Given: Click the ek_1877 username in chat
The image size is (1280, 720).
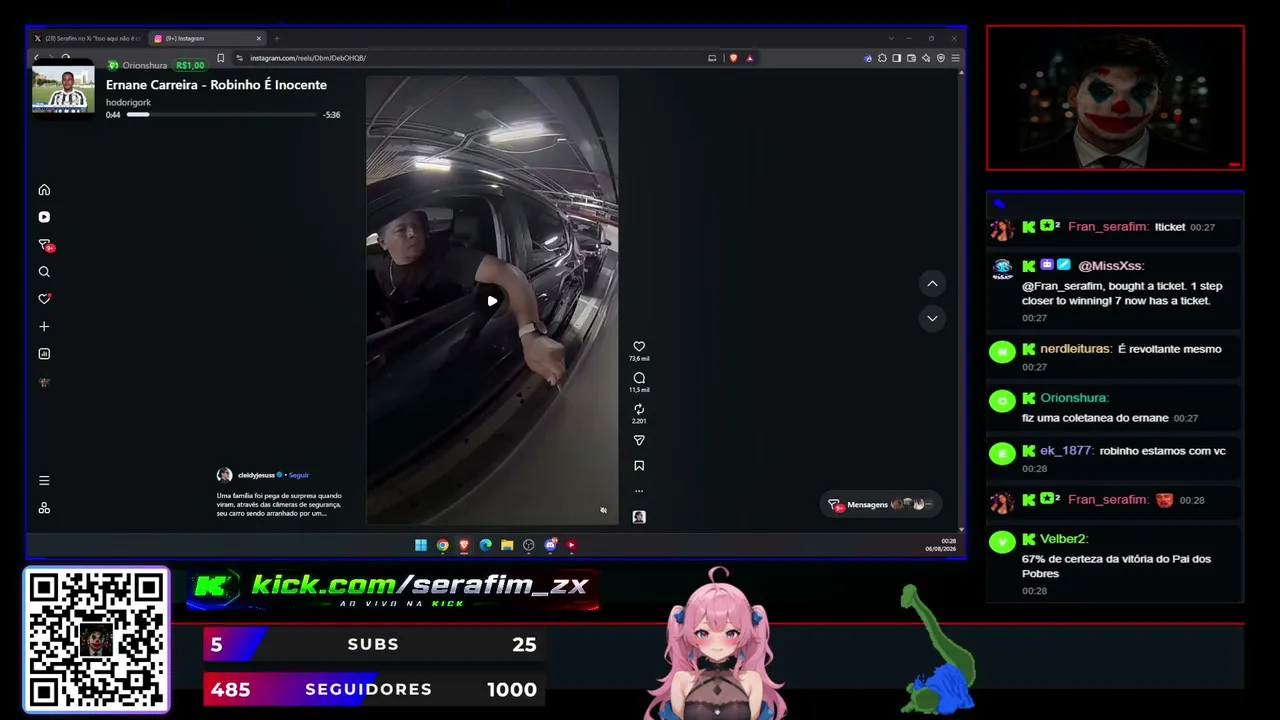Looking at the screenshot, I should pyautogui.click(x=1066, y=451).
